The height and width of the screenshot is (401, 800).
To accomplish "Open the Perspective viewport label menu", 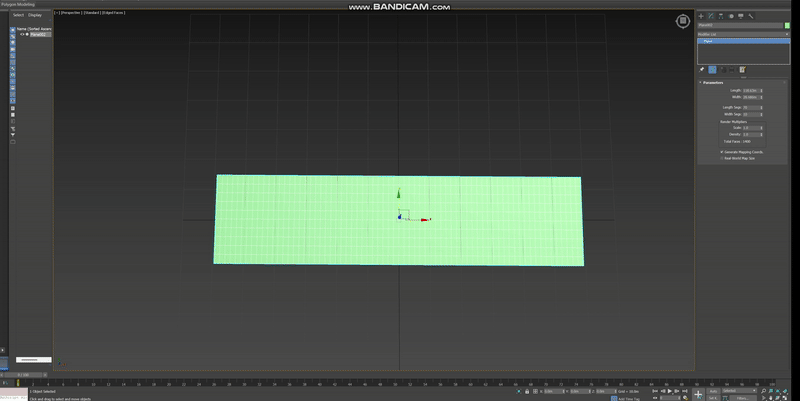I will (71, 12).
